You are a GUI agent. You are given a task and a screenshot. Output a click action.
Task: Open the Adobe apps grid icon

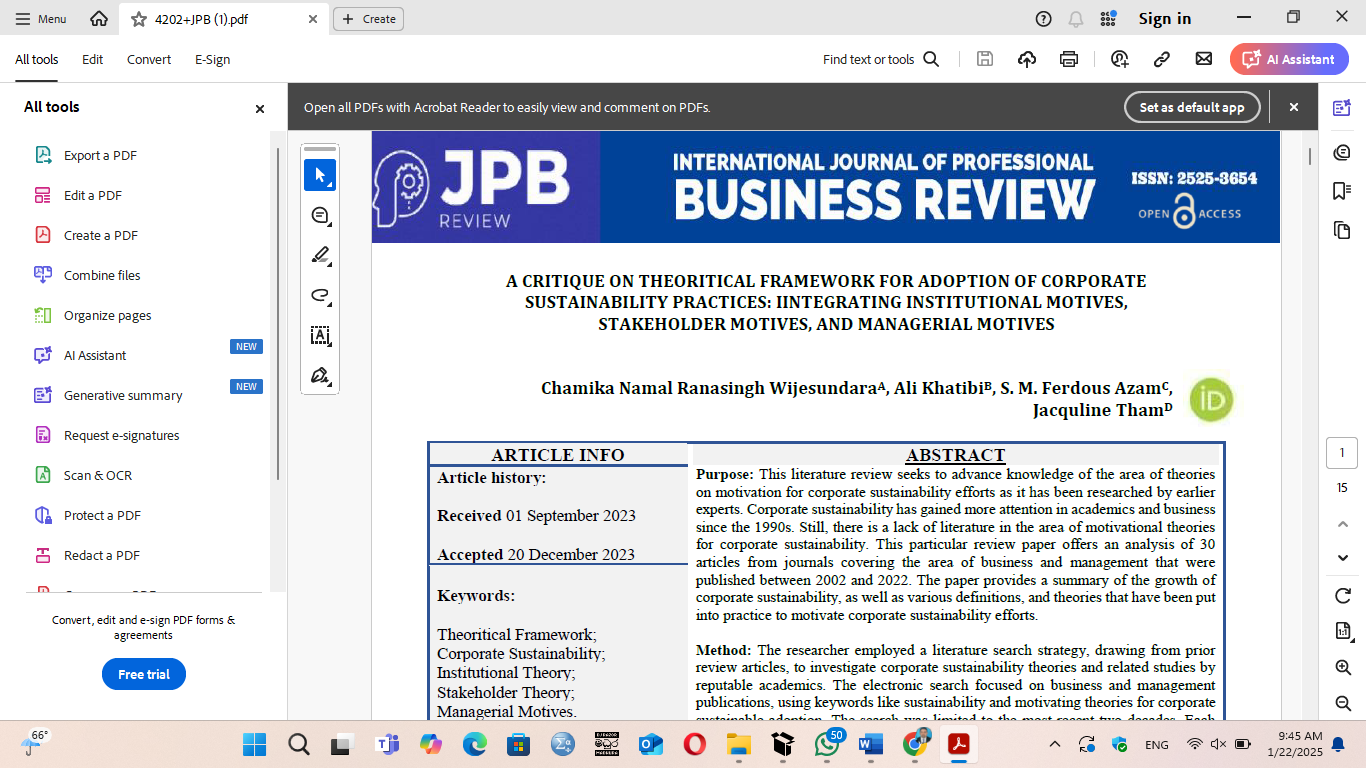(1108, 19)
